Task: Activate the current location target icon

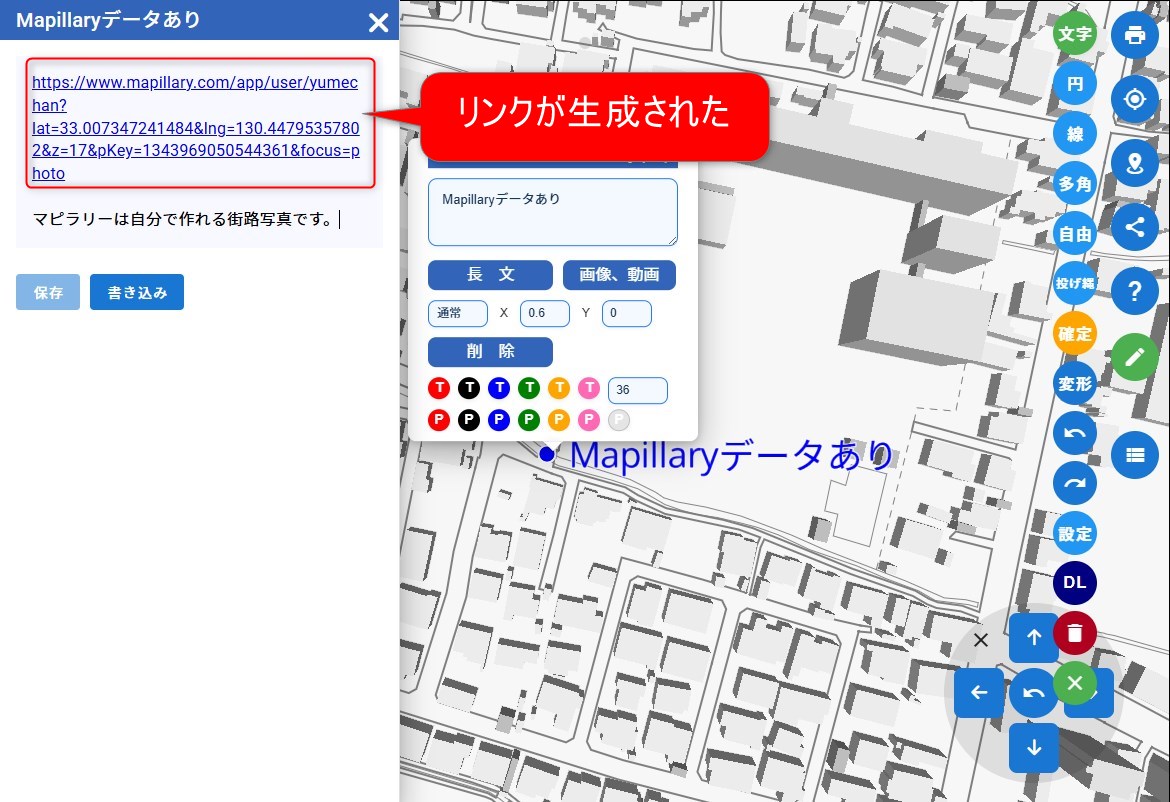Action: click(1134, 100)
